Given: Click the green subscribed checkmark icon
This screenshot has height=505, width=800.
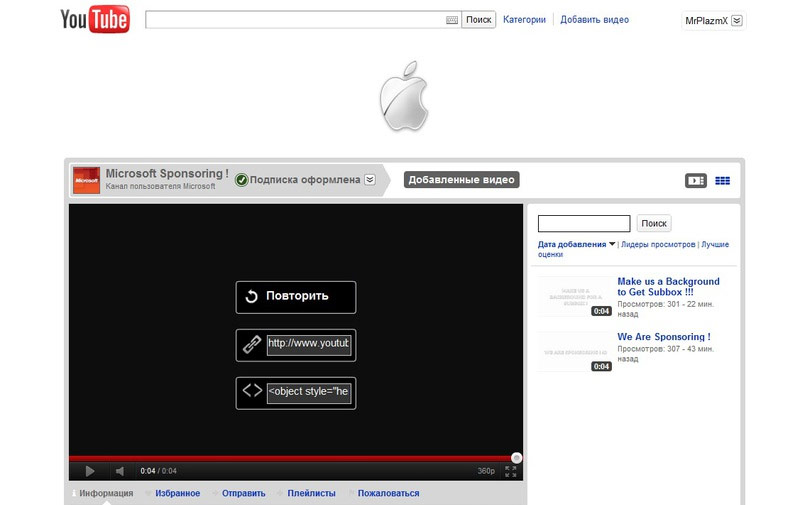Looking at the screenshot, I should [241, 180].
